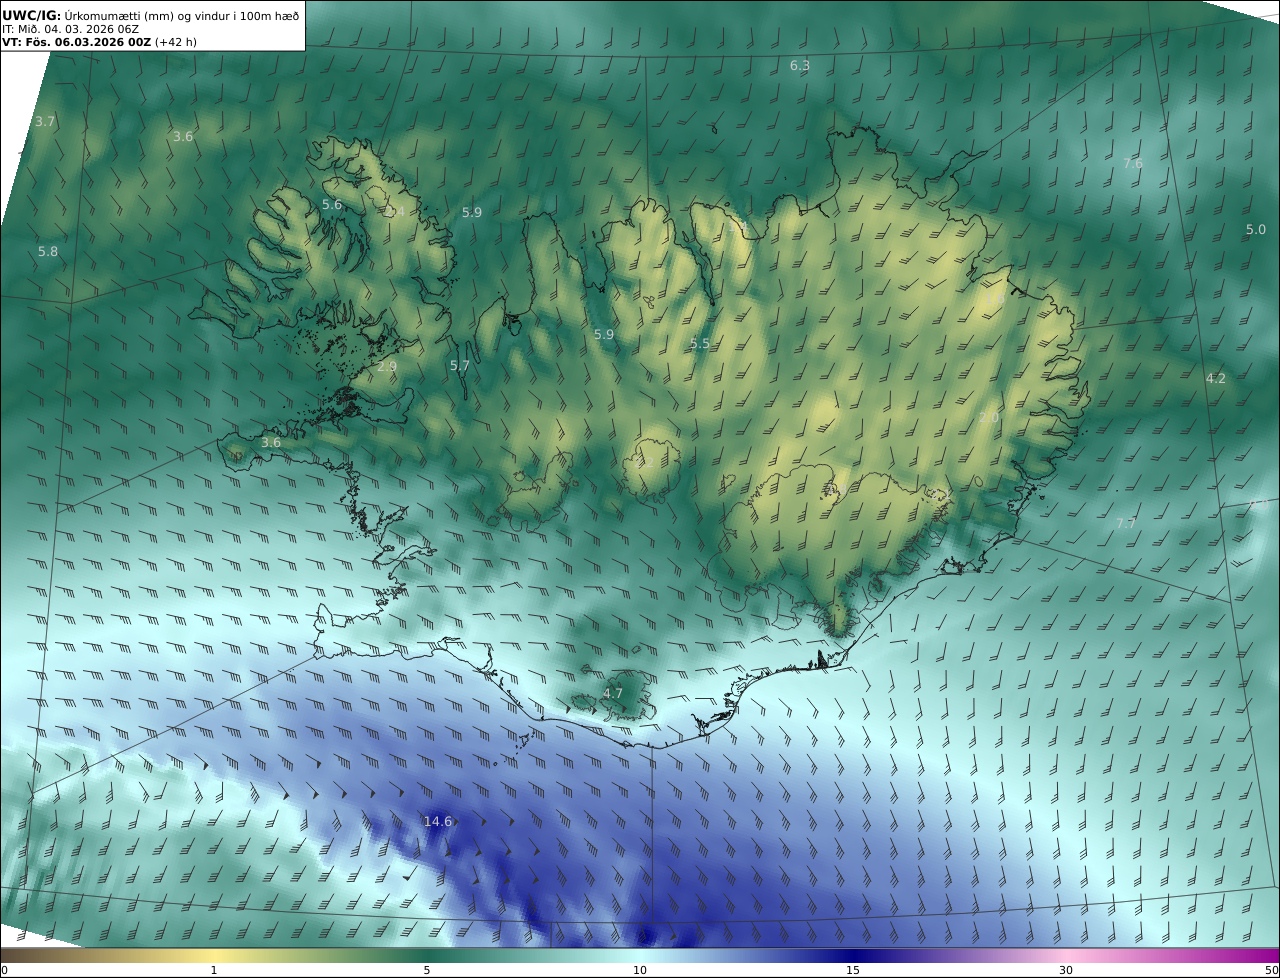Click the valid time line 'VT: Fös. 06.03.2026 00Z'
Image resolution: width=1280 pixels, height=978 pixels.
(77, 42)
